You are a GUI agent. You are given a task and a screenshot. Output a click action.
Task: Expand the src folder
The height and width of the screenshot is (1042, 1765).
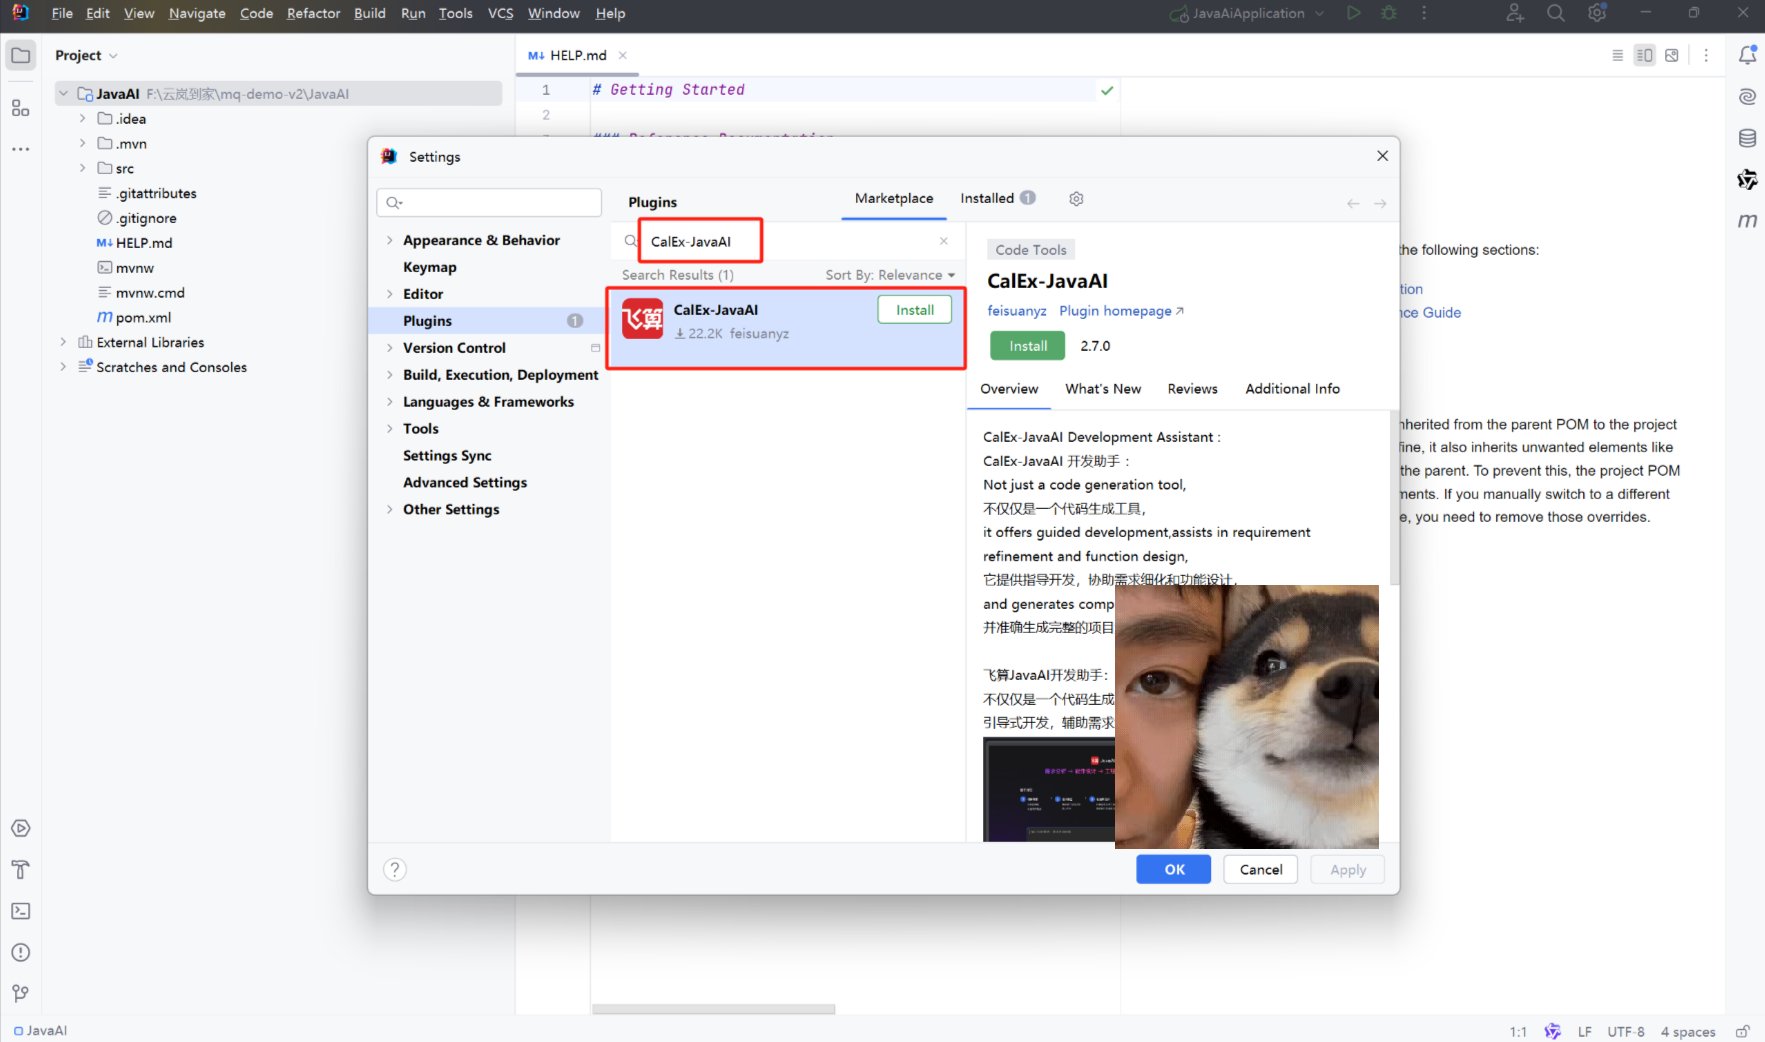(82, 168)
